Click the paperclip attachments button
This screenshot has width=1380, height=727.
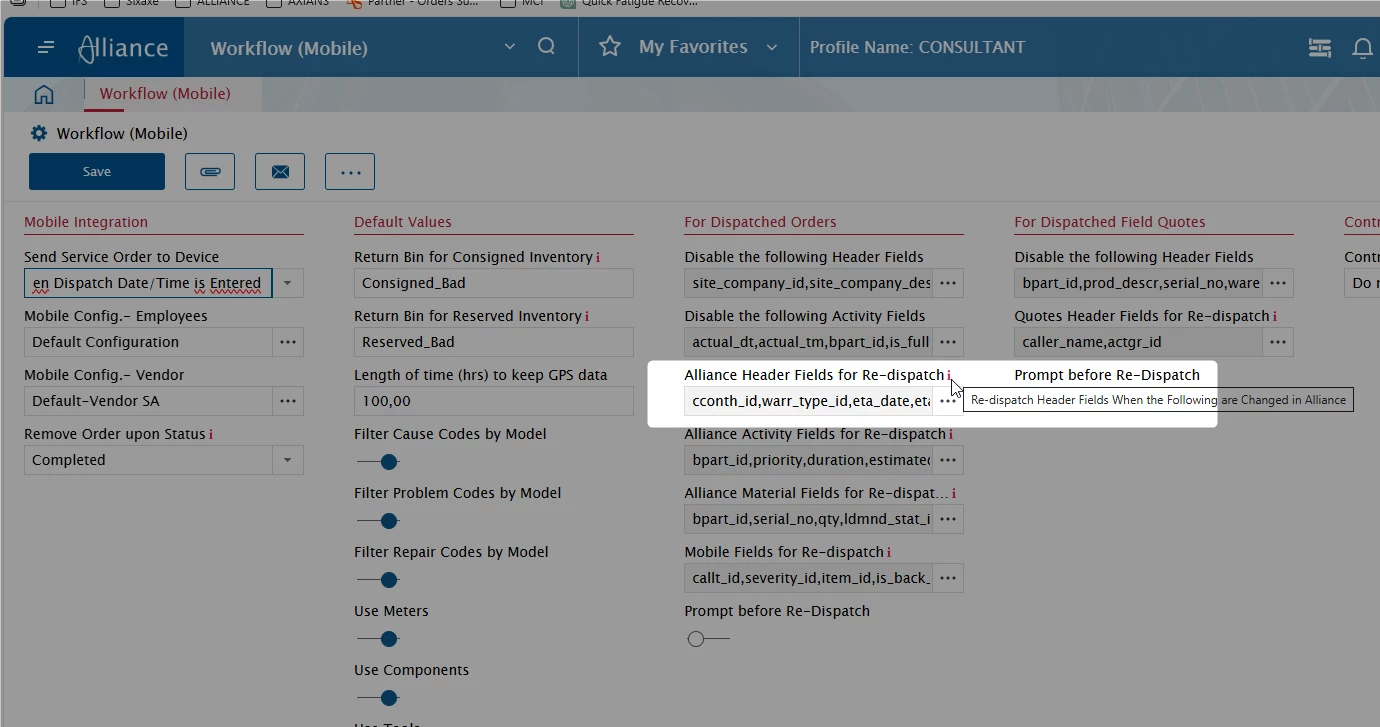point(210,172)
